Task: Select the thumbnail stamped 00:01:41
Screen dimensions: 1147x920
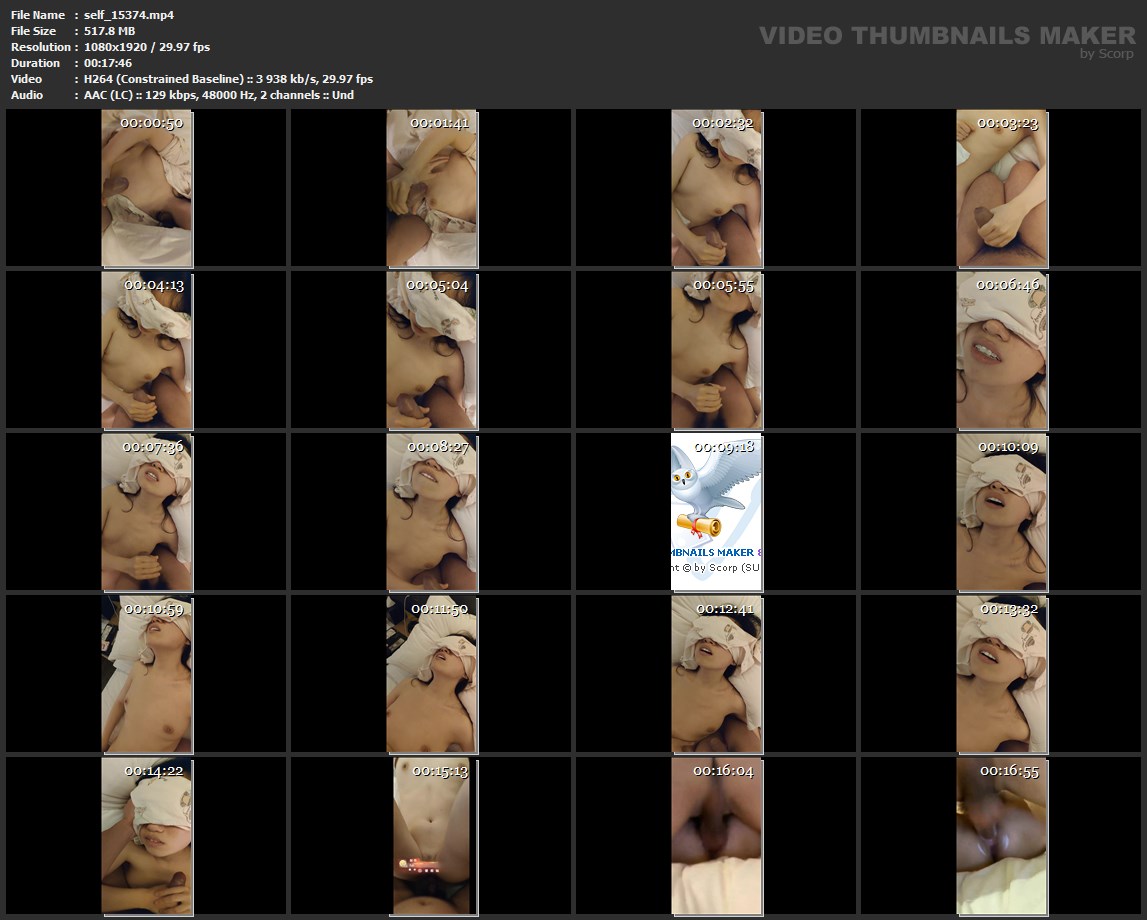Action: pos(432,188)
